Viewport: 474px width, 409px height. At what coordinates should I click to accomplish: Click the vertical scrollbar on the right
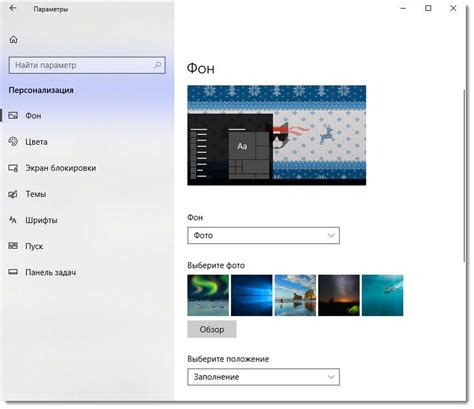(464, 176)
